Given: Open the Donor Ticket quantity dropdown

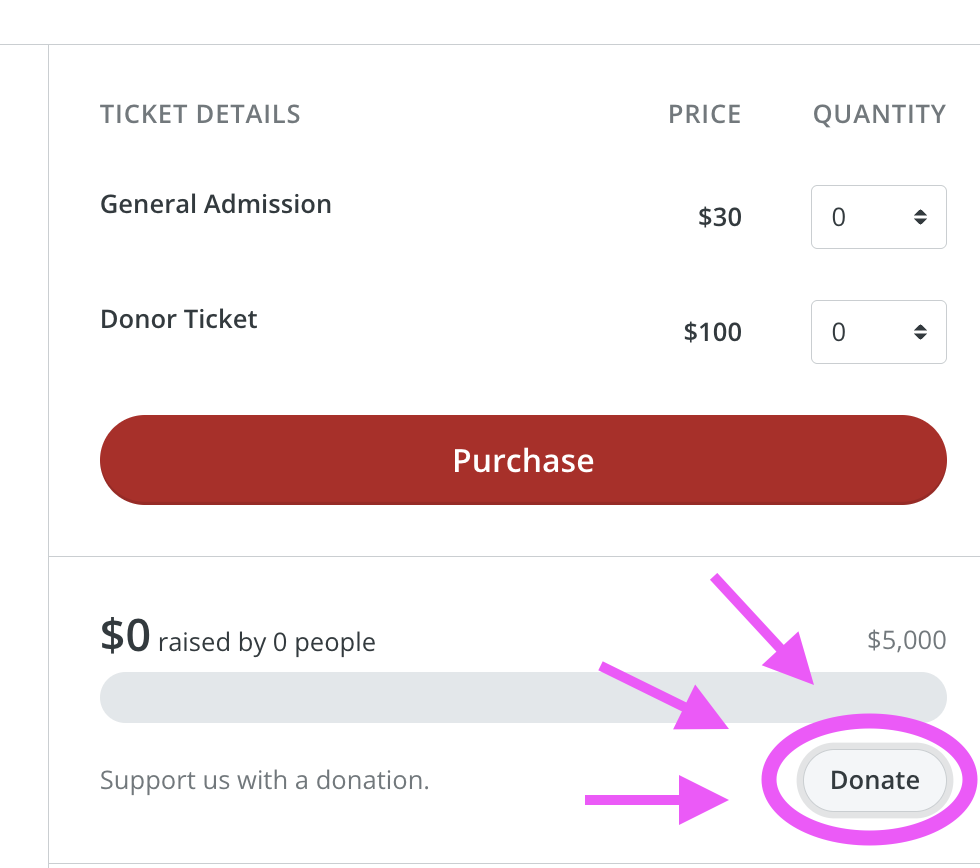Looking at the screenshot, I should 878,332.
